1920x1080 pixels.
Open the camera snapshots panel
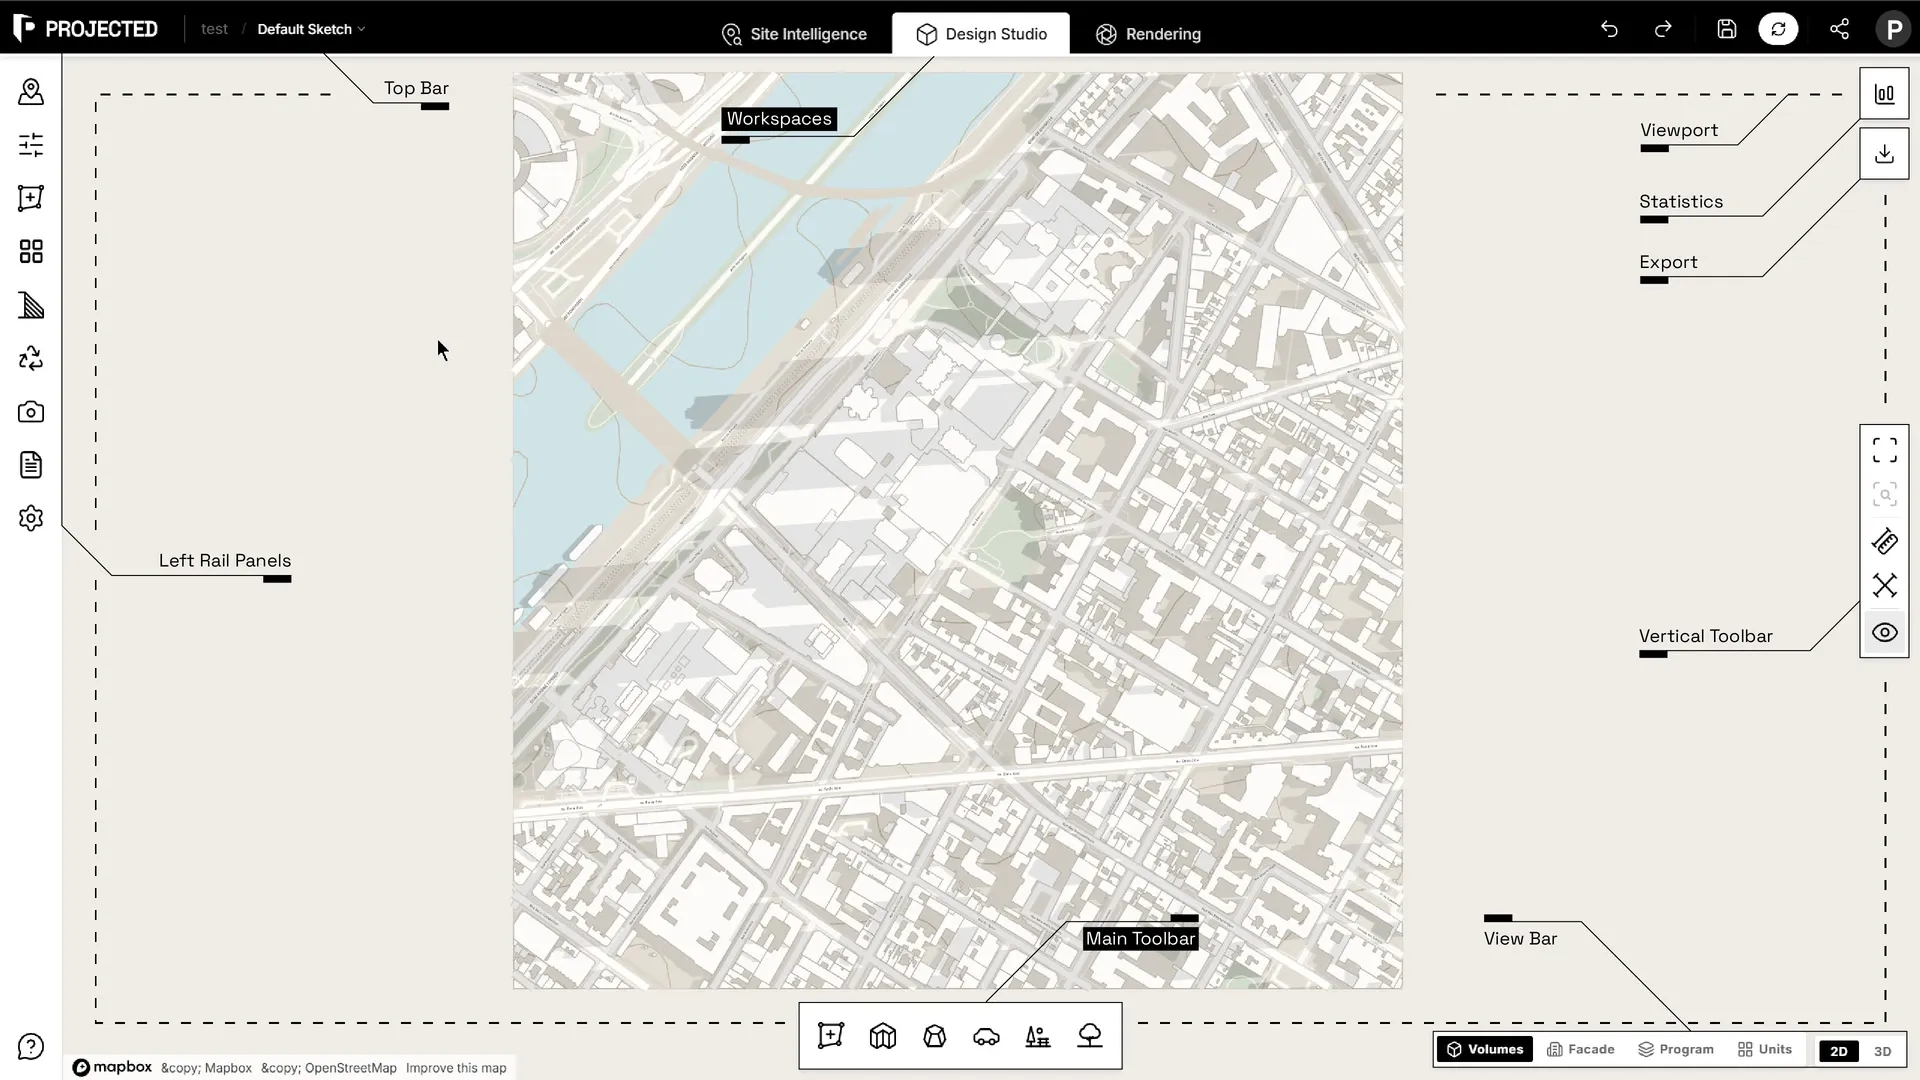coord(31,412)
